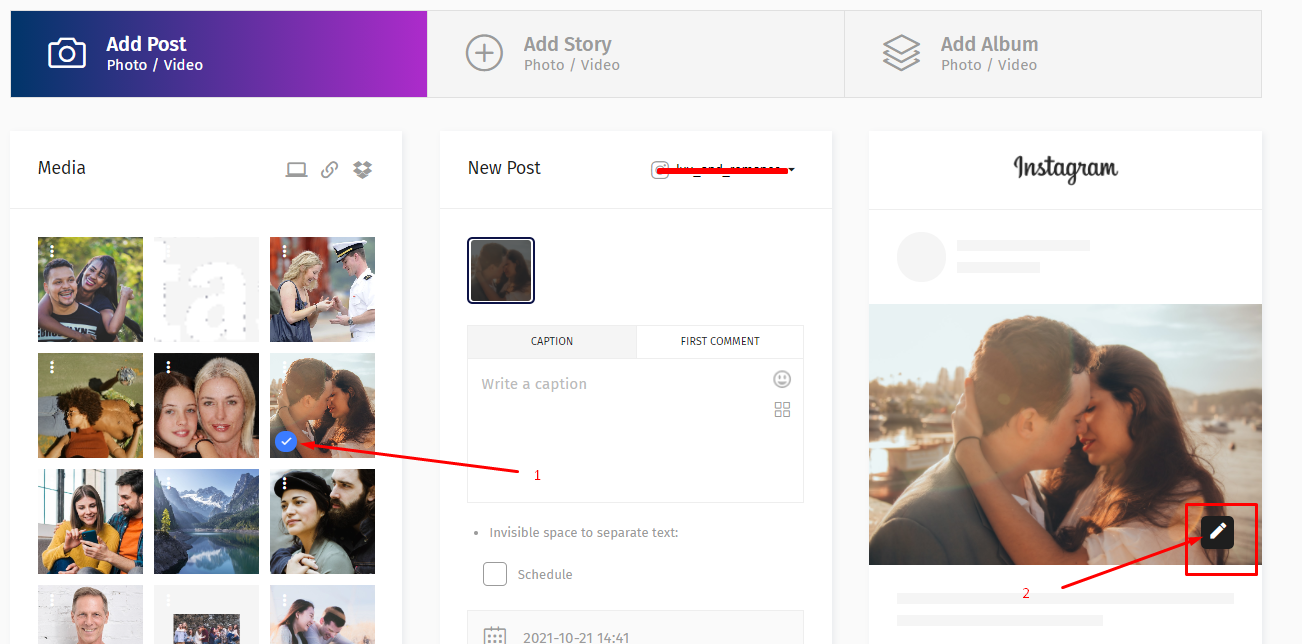This screenshot has height=644, width=1302.
Task: Enable the Schedule checkbox
Action: (x=495, y=574)
